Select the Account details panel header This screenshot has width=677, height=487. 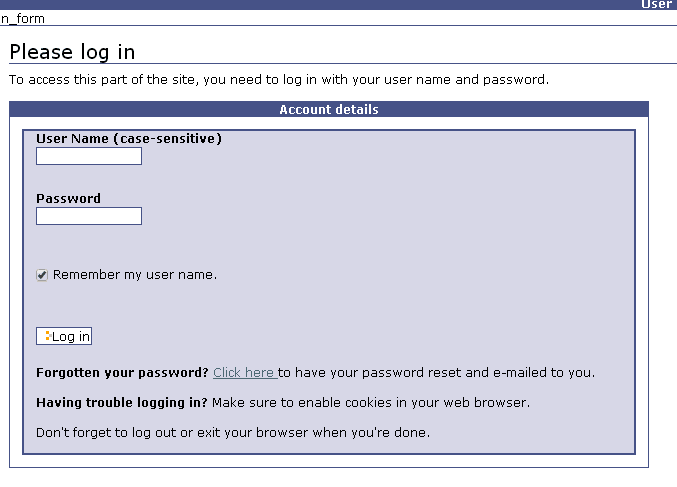[x=329, y=110]
